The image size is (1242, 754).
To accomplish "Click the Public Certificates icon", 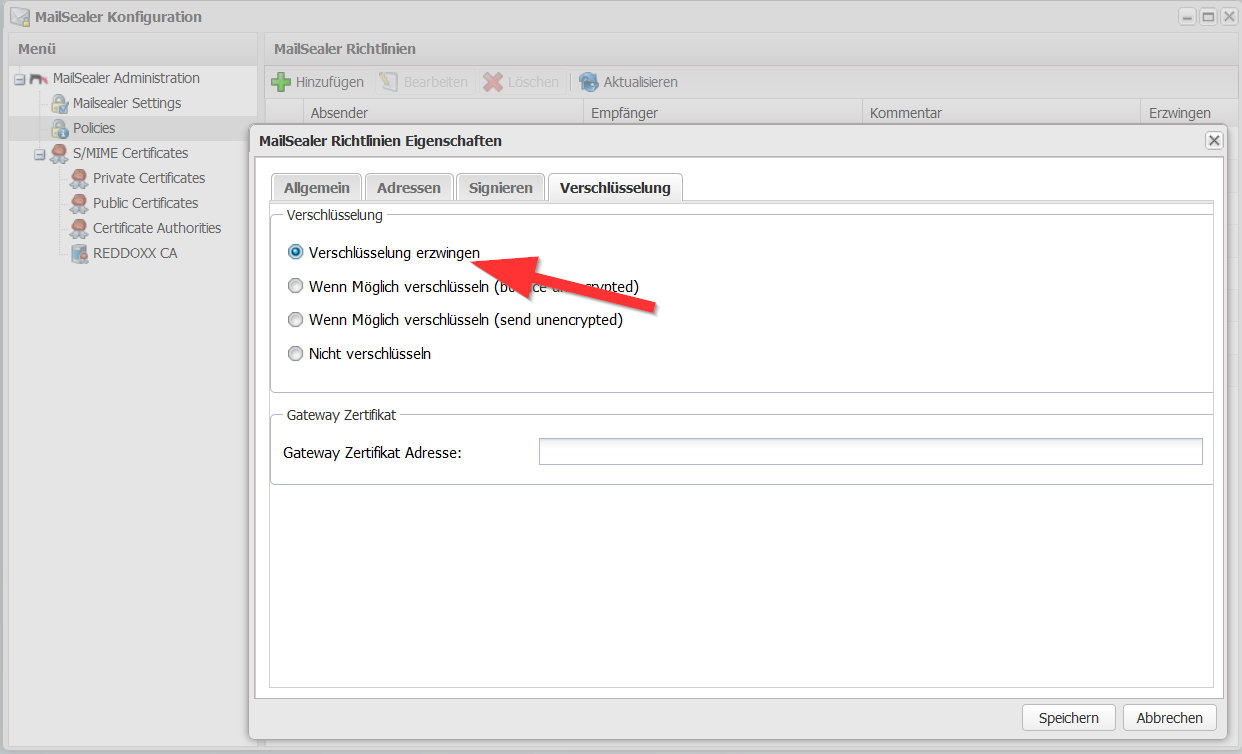I will (80, 203).
